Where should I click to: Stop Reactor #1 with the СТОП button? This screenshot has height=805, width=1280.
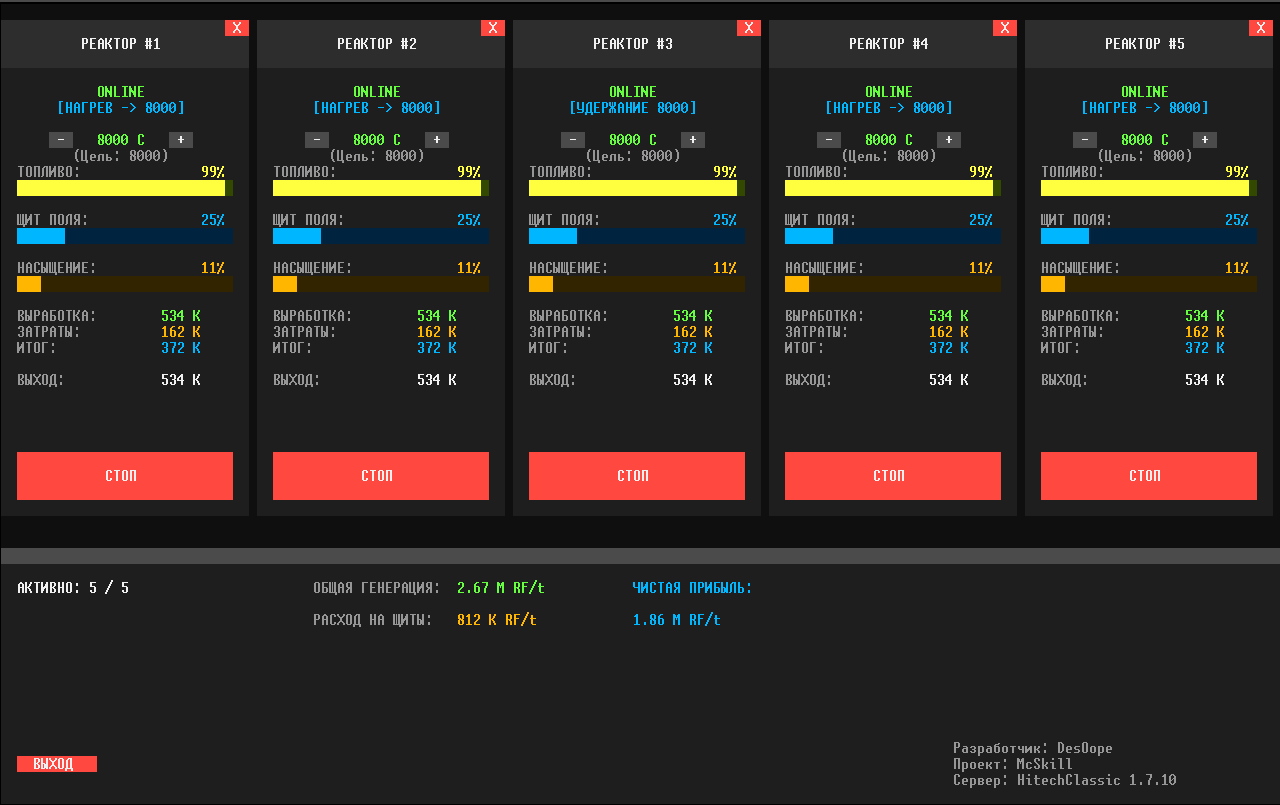point(125,476)
